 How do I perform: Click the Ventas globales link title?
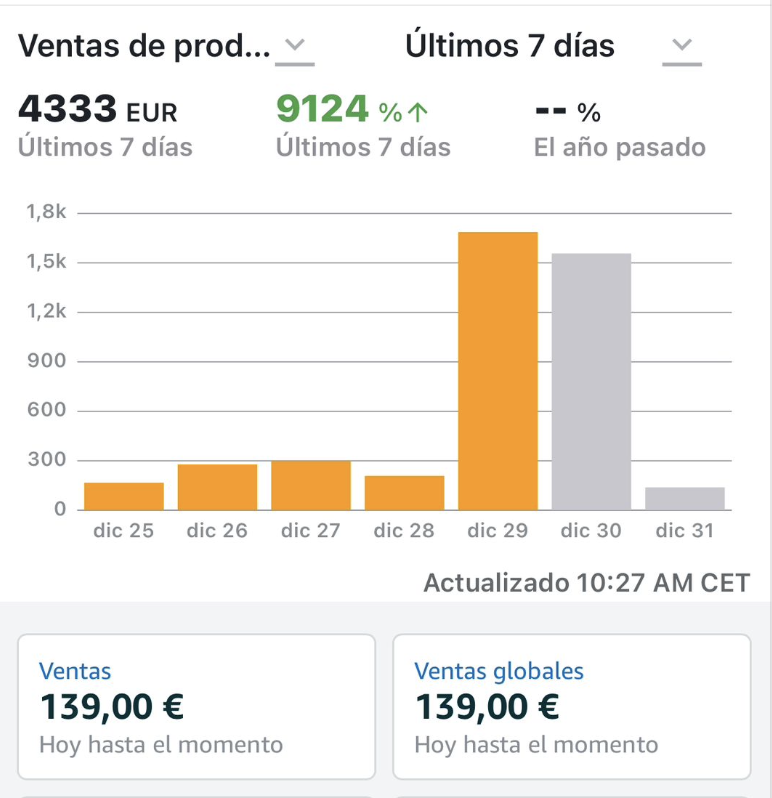point(498,671)
